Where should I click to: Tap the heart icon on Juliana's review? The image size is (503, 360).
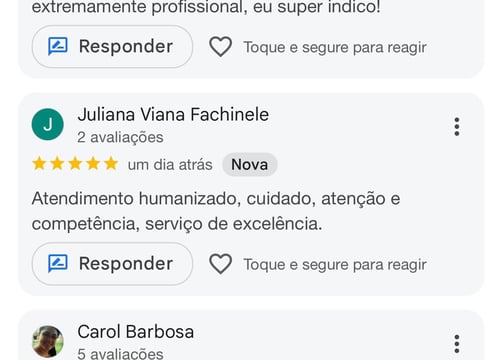tap(220, 264)
